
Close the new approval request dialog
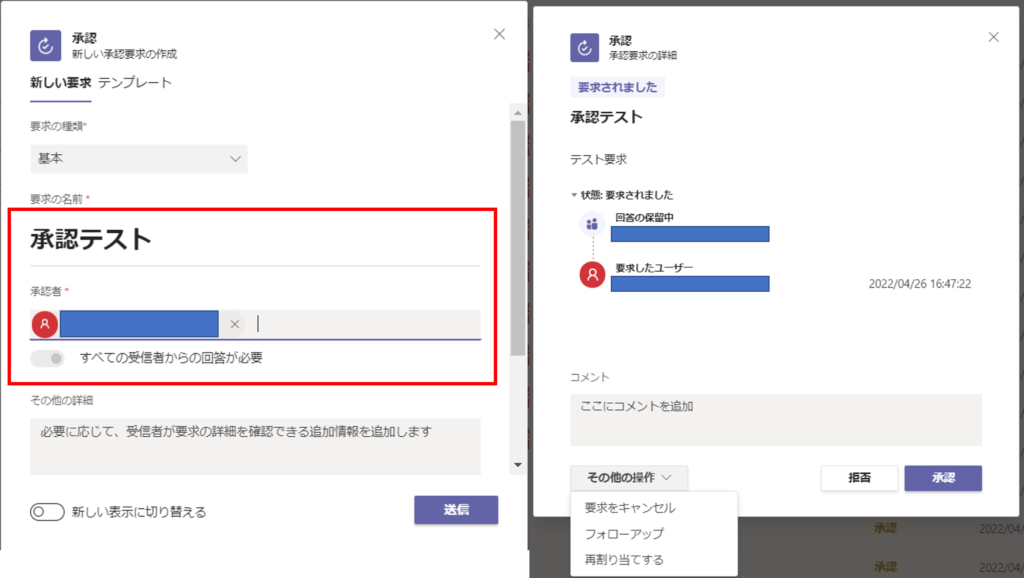click(x=500, y=34)
